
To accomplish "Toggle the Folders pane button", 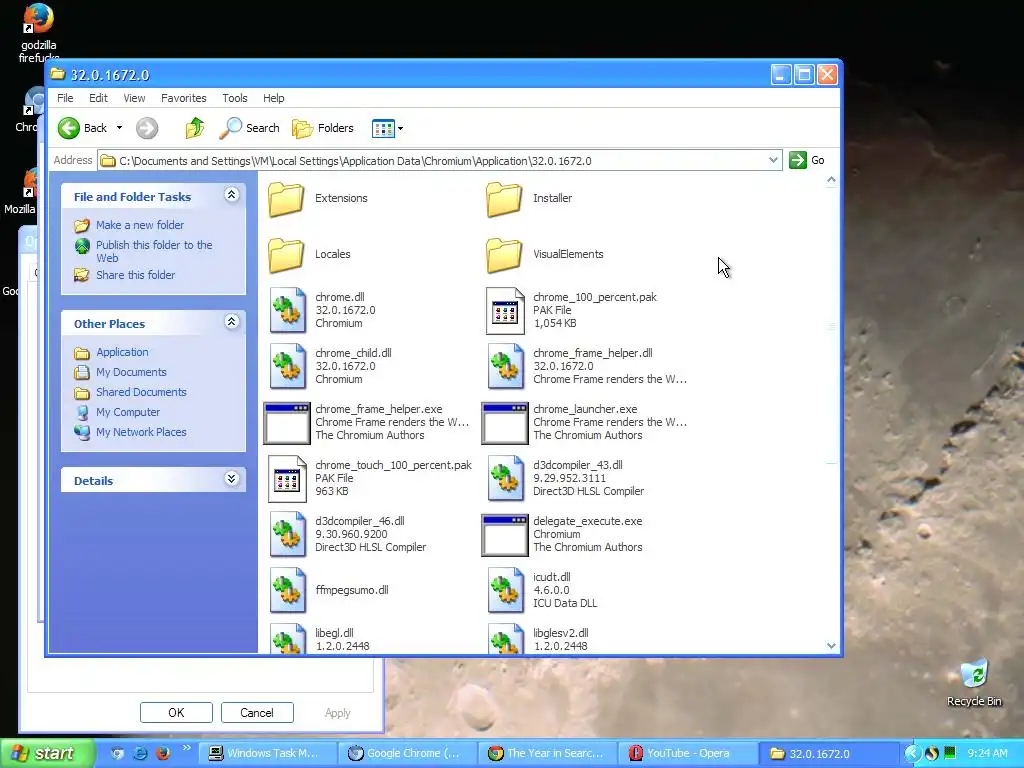I will 323,128.
